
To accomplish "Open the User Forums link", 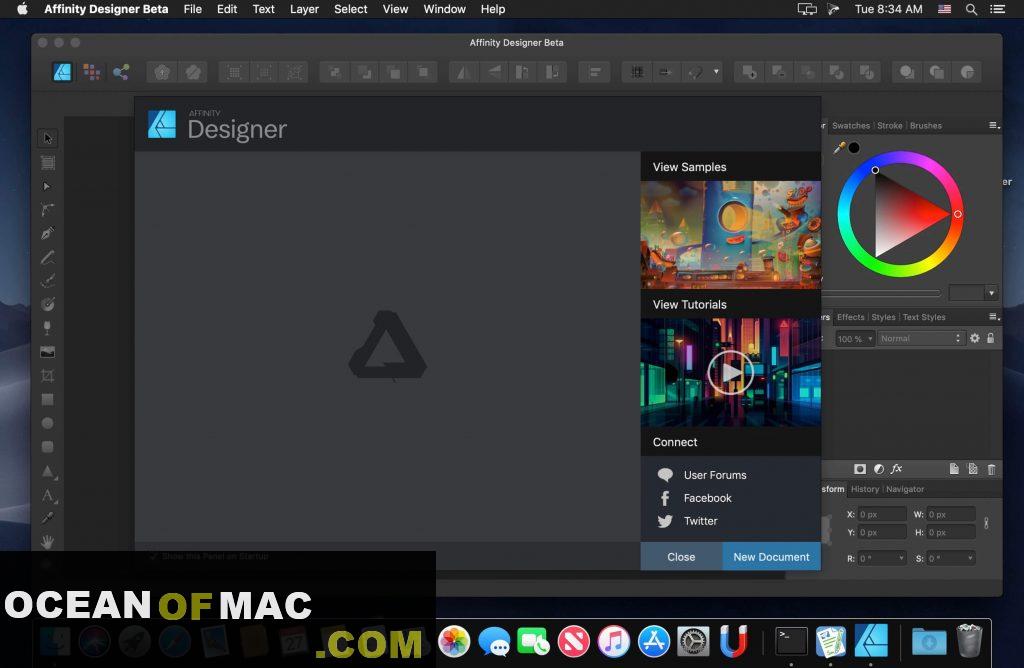I will tap(714, 475).
